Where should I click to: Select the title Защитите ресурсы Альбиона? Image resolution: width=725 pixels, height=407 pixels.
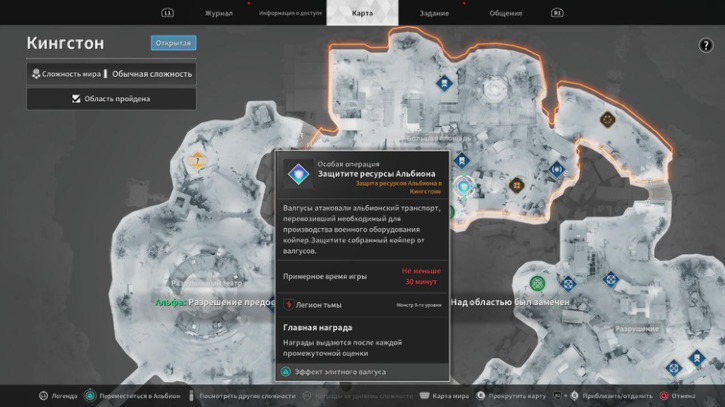point(376,174)
